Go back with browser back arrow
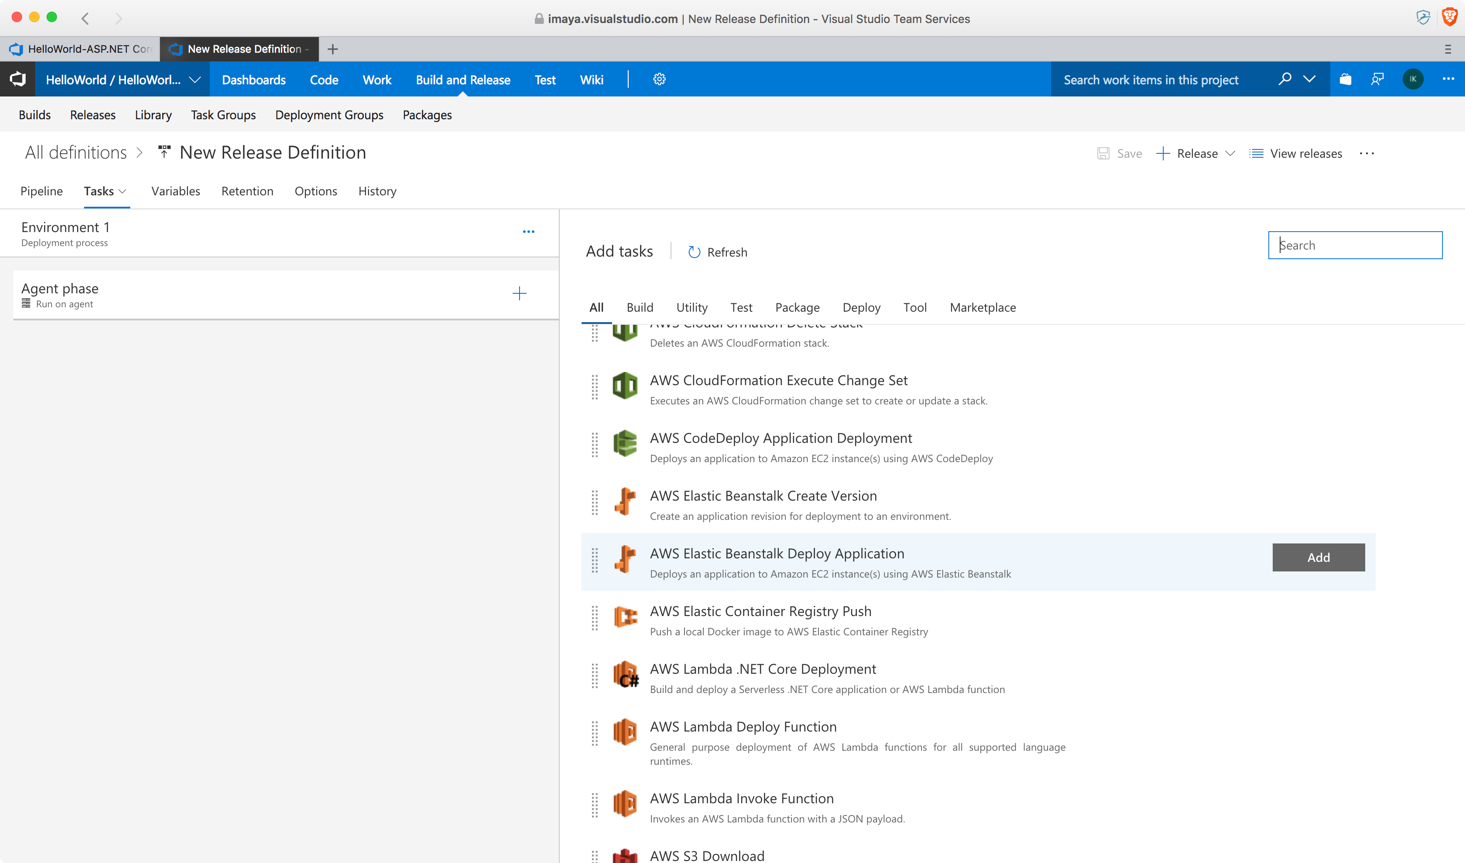The image size is (1465, 863). tap(86, 18)
